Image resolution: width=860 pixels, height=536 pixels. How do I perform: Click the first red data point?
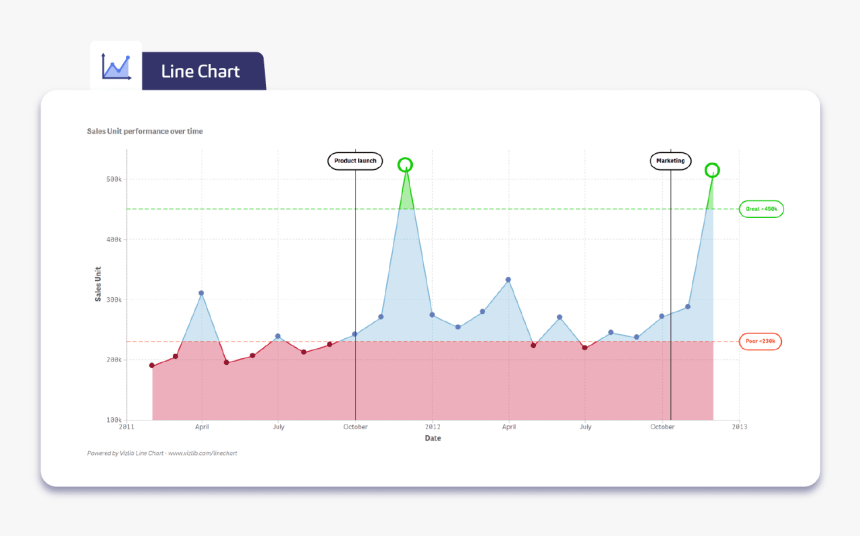pos(152,365)
